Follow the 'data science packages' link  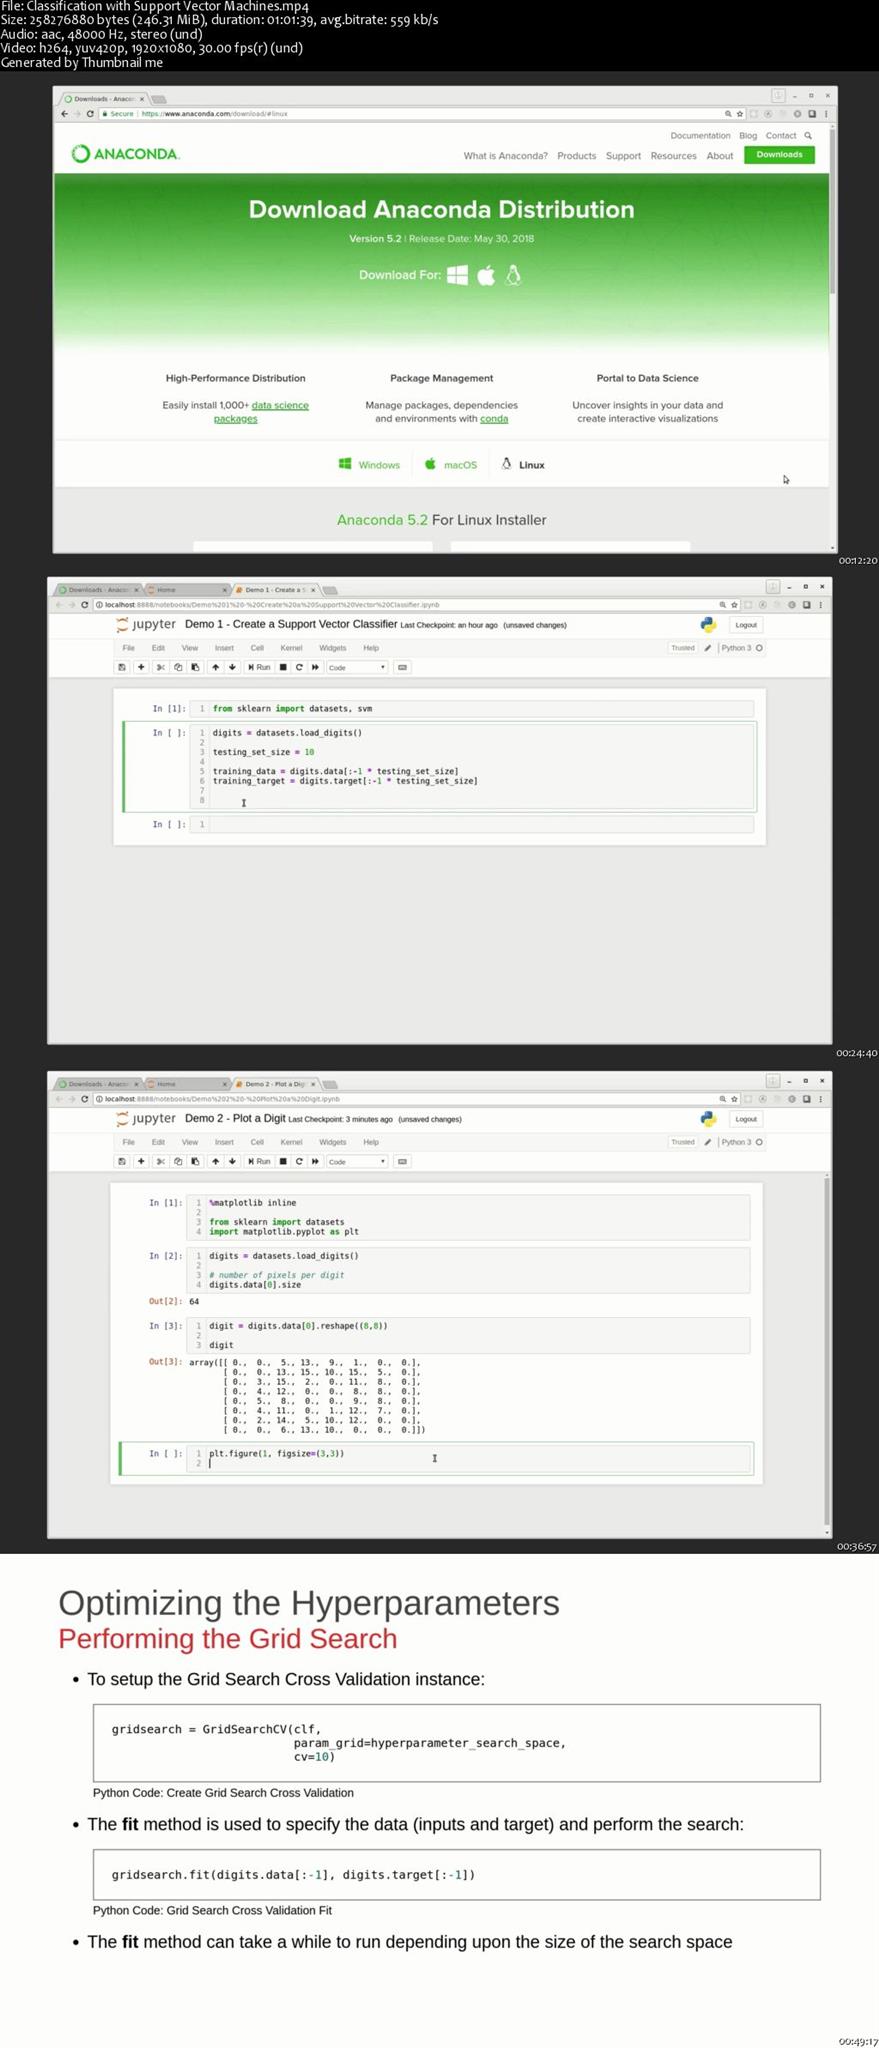tap(261, 412)
